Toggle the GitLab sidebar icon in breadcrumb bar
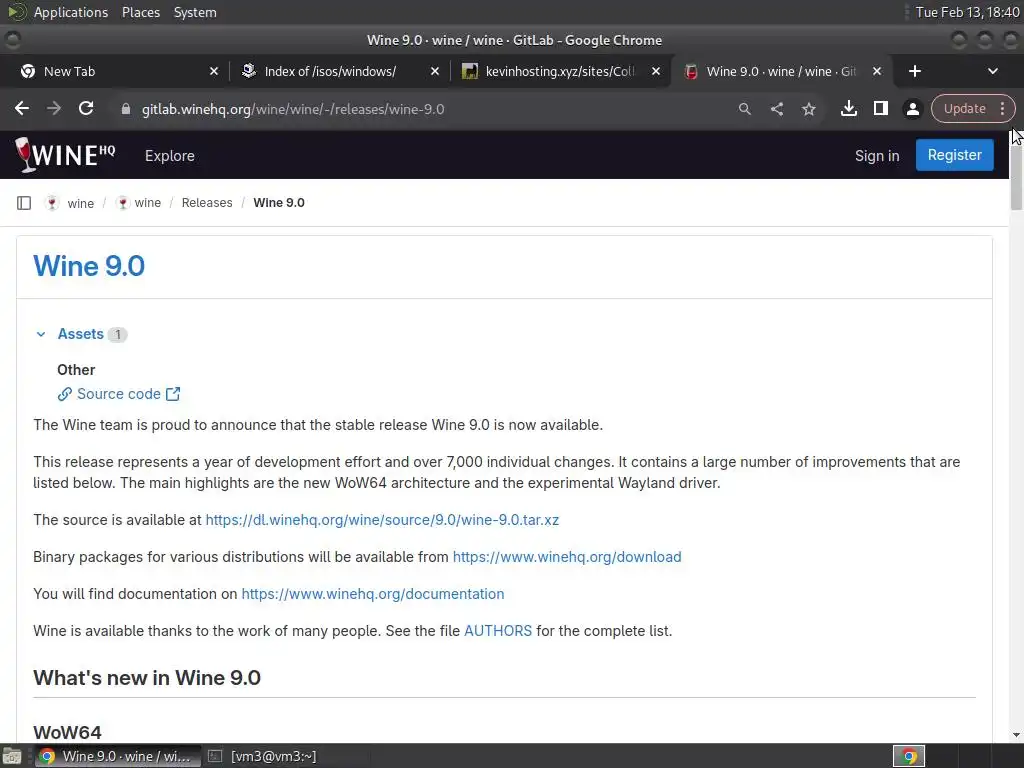Screen dimensions: 1024x768 click(x=24, y=203)
